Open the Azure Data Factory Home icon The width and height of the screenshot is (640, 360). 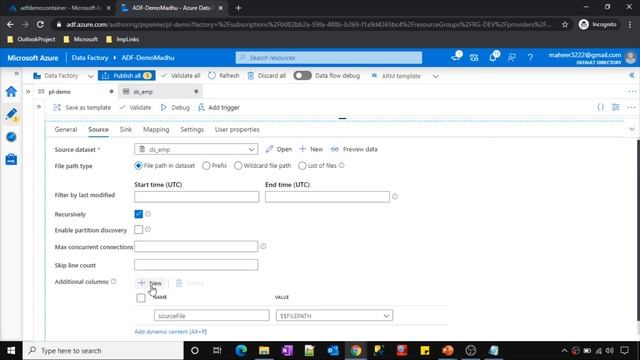11,91
